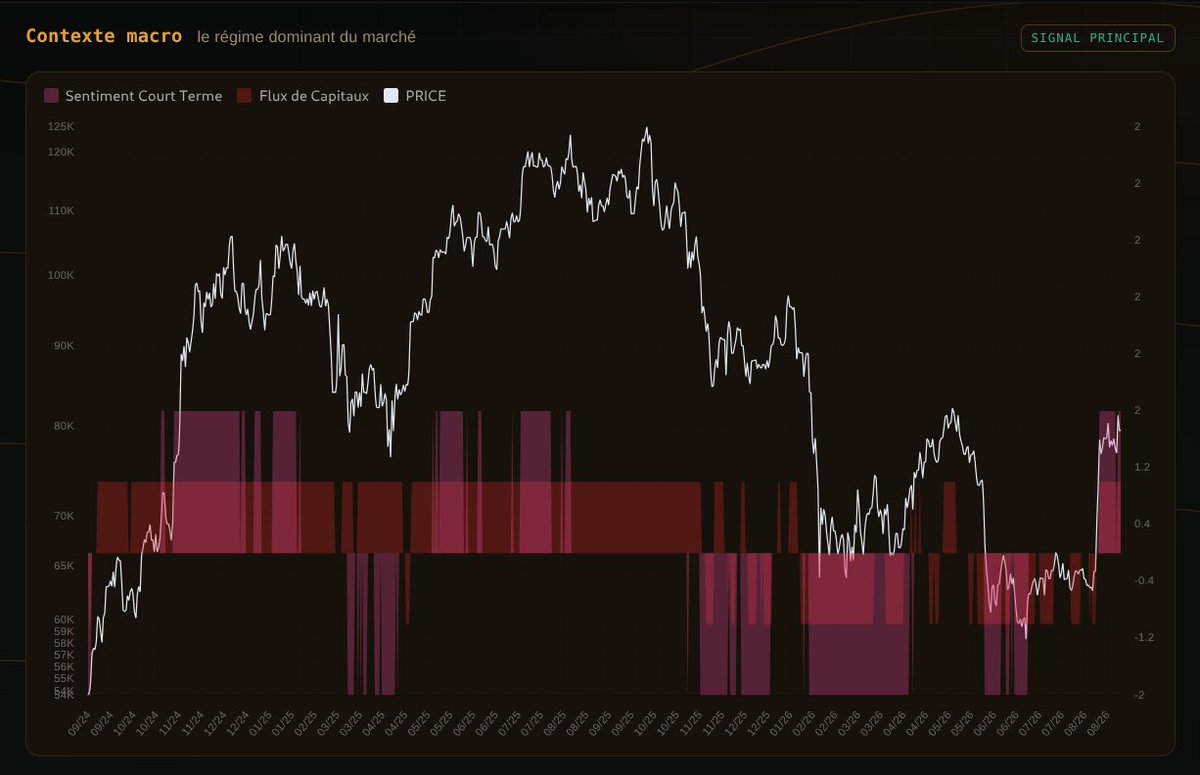Image resolution: width=1200 pixels, height=775 pixels.
Task: Click the 100K price axis label
Action: 61,275
